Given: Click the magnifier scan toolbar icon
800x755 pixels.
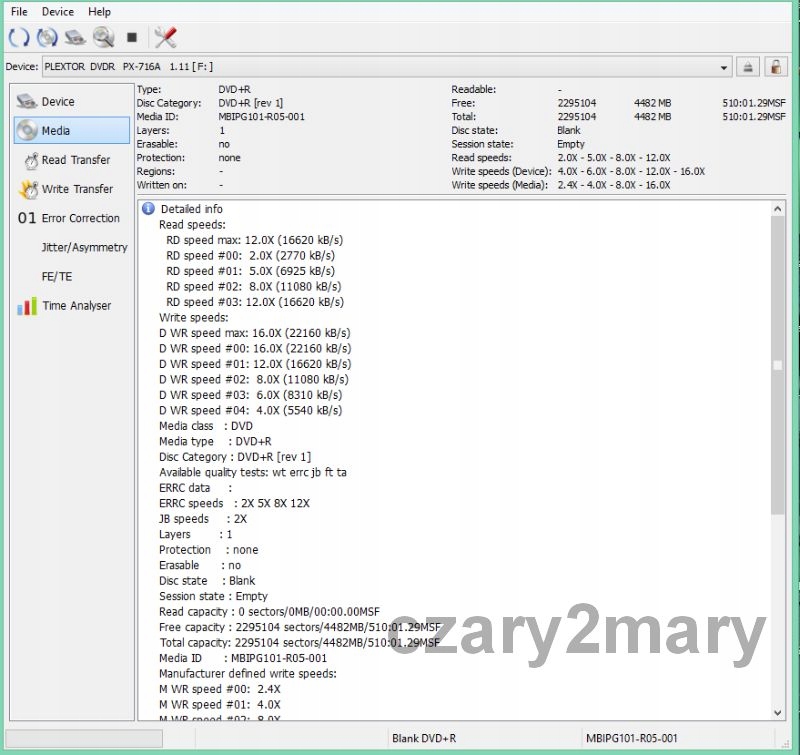Looking at the screenshot, I should [x=103, y=38].
